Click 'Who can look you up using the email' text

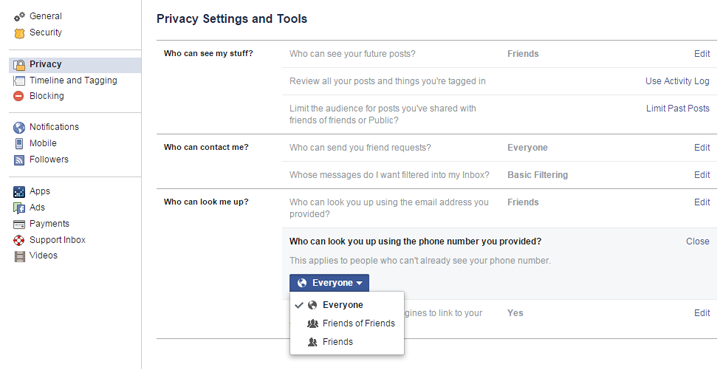click(x=389, y=208)
